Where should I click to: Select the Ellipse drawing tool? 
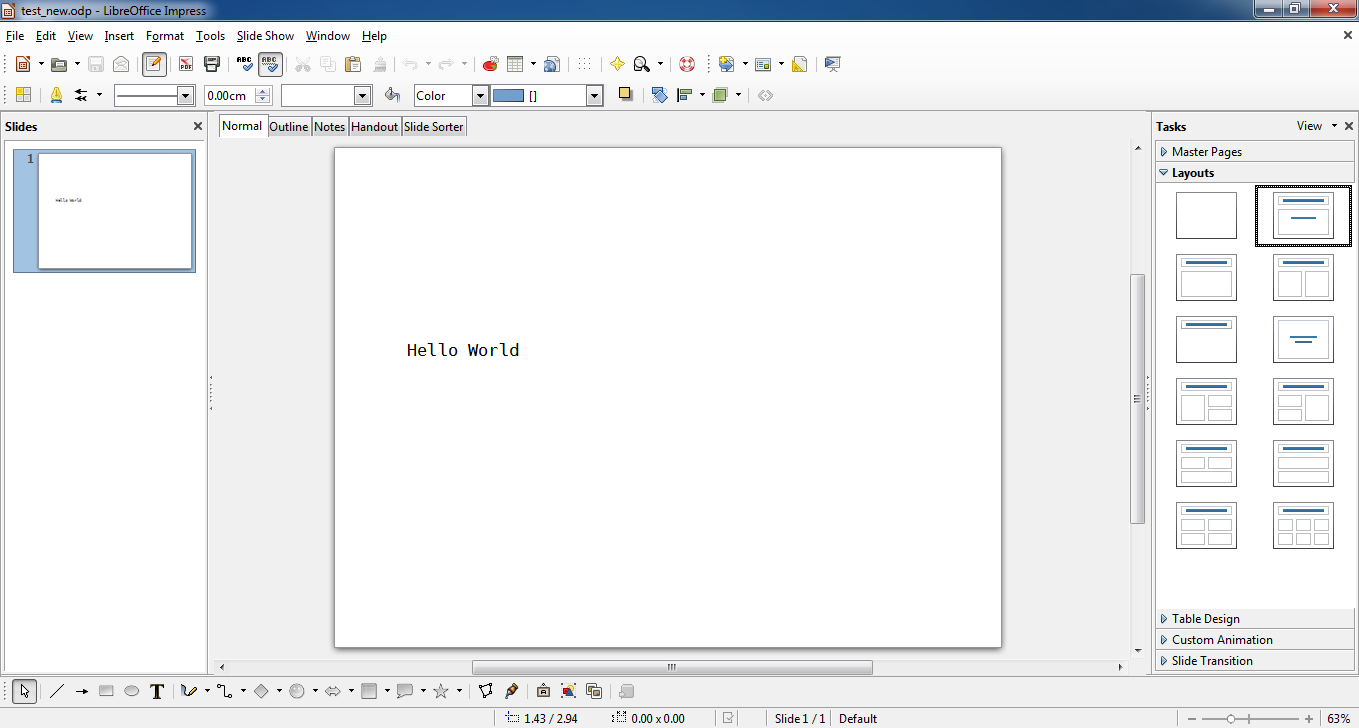[131, 691]
